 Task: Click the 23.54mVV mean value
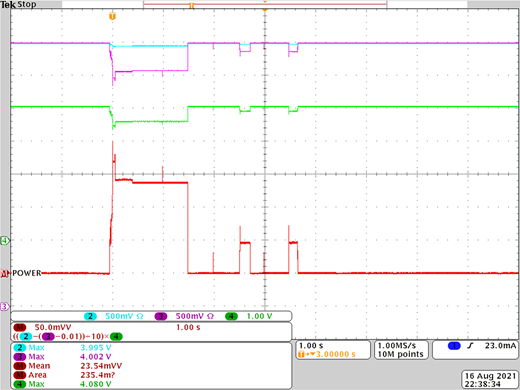(x=101, y=366)
